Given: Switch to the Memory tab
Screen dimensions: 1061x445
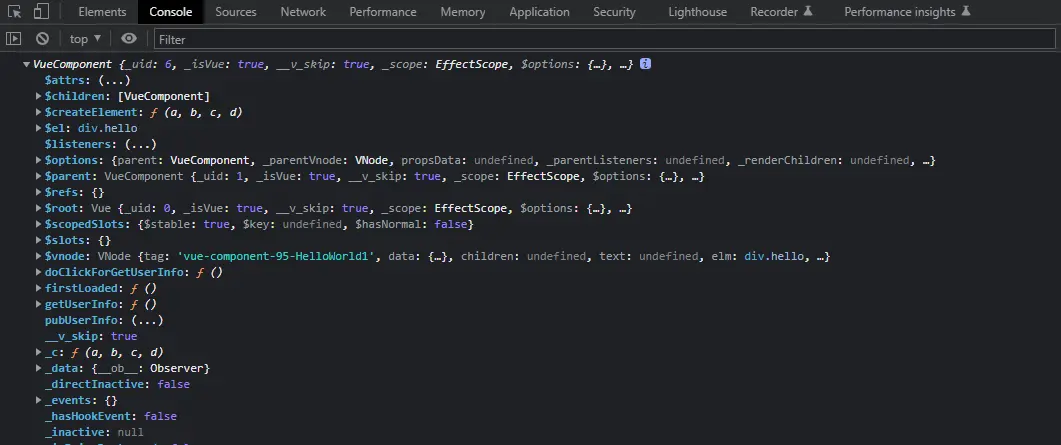Looking at the screenshot, I should click(x=463, y=11).
